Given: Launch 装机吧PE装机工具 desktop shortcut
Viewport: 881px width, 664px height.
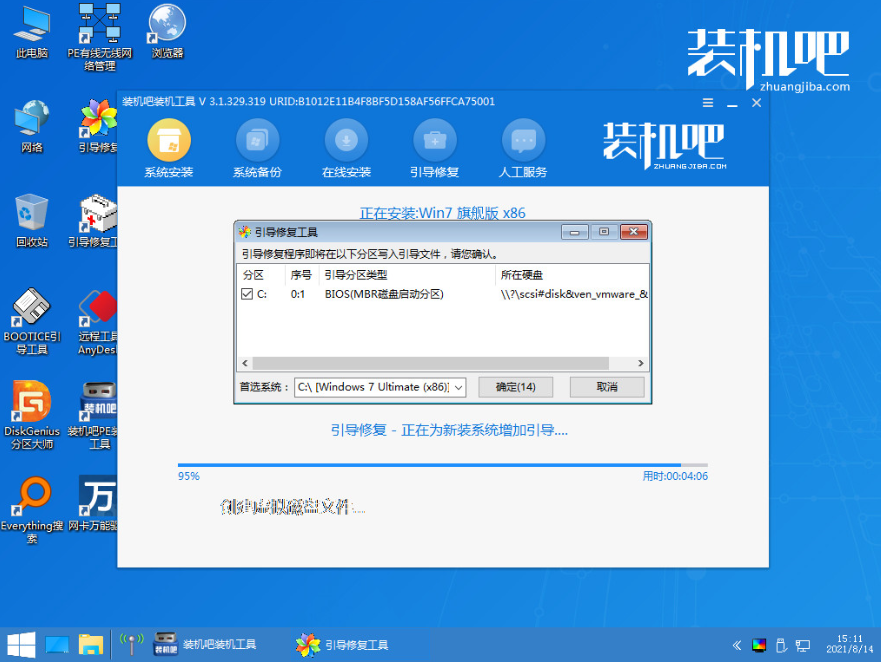Looking at the screenshot, I should click(x=93, y=416).
